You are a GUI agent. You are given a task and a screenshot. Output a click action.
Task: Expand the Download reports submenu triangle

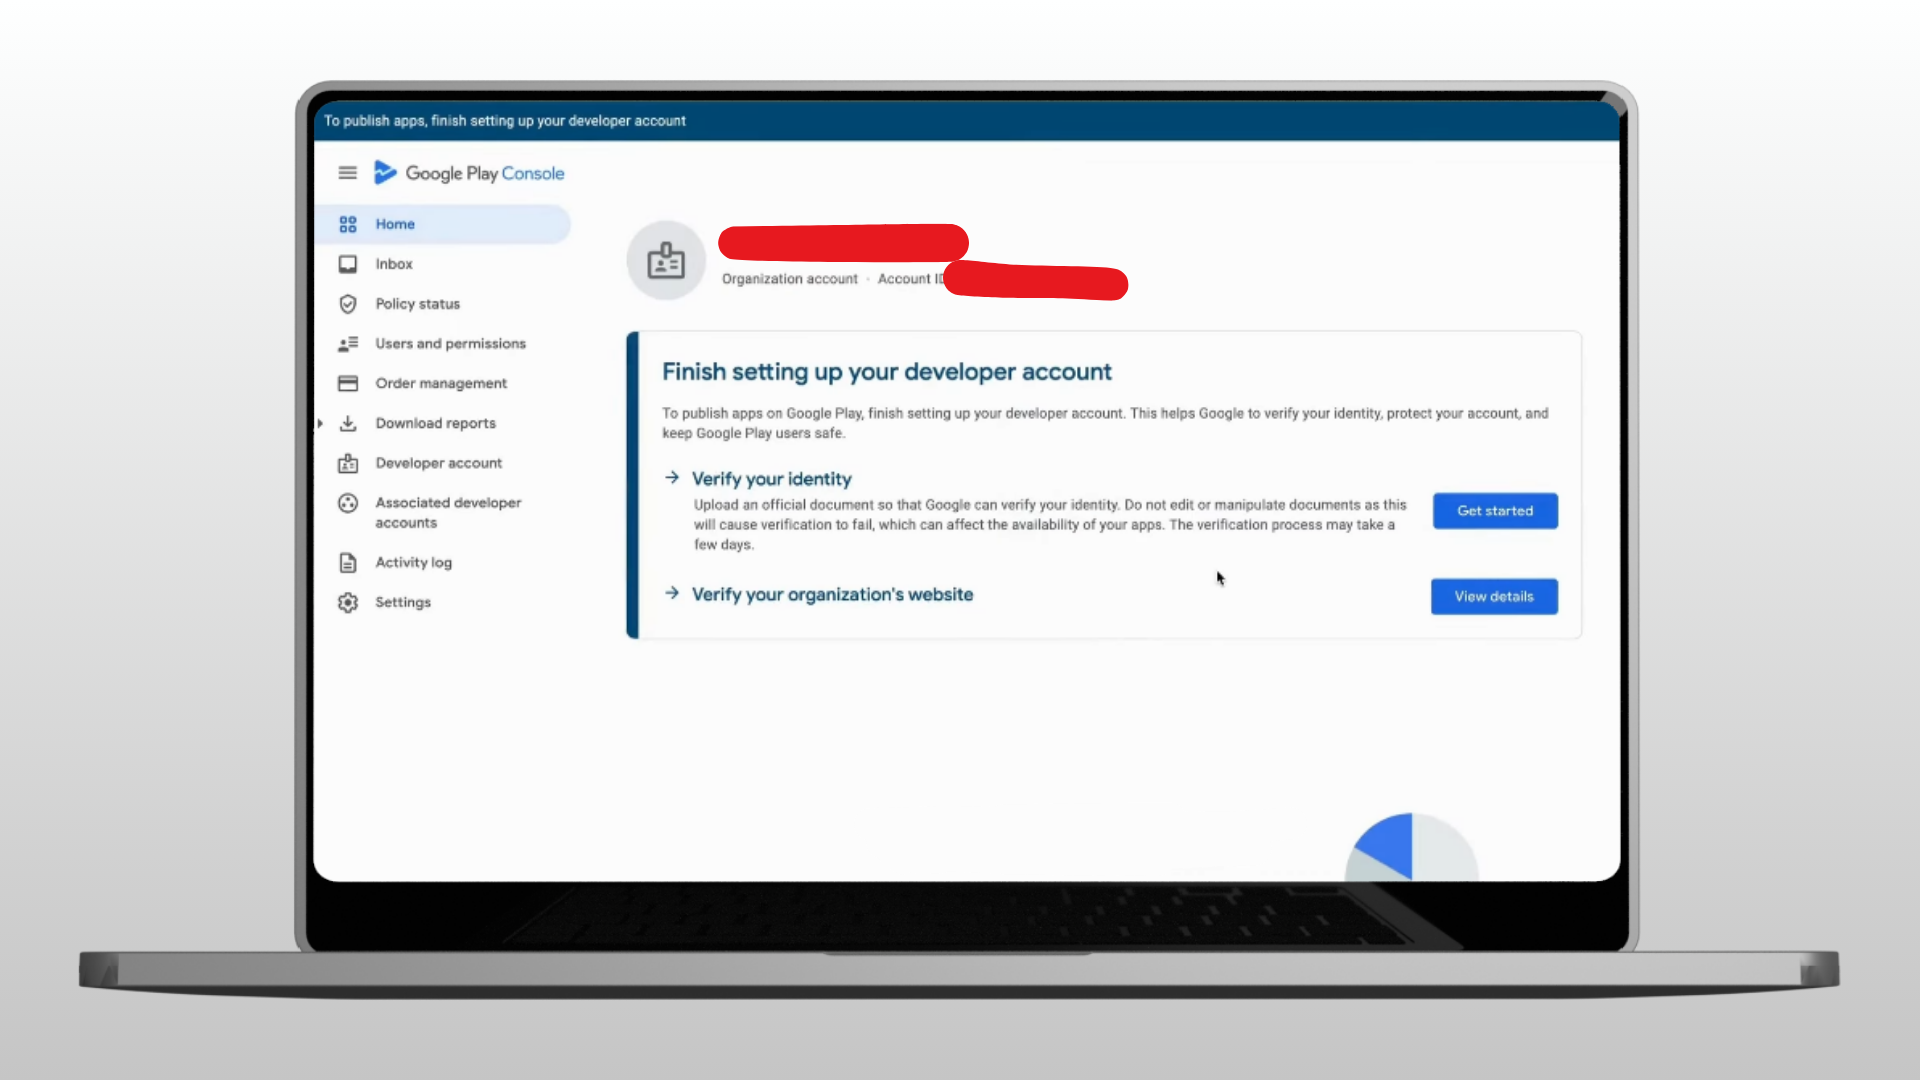[x=320, y=423]
